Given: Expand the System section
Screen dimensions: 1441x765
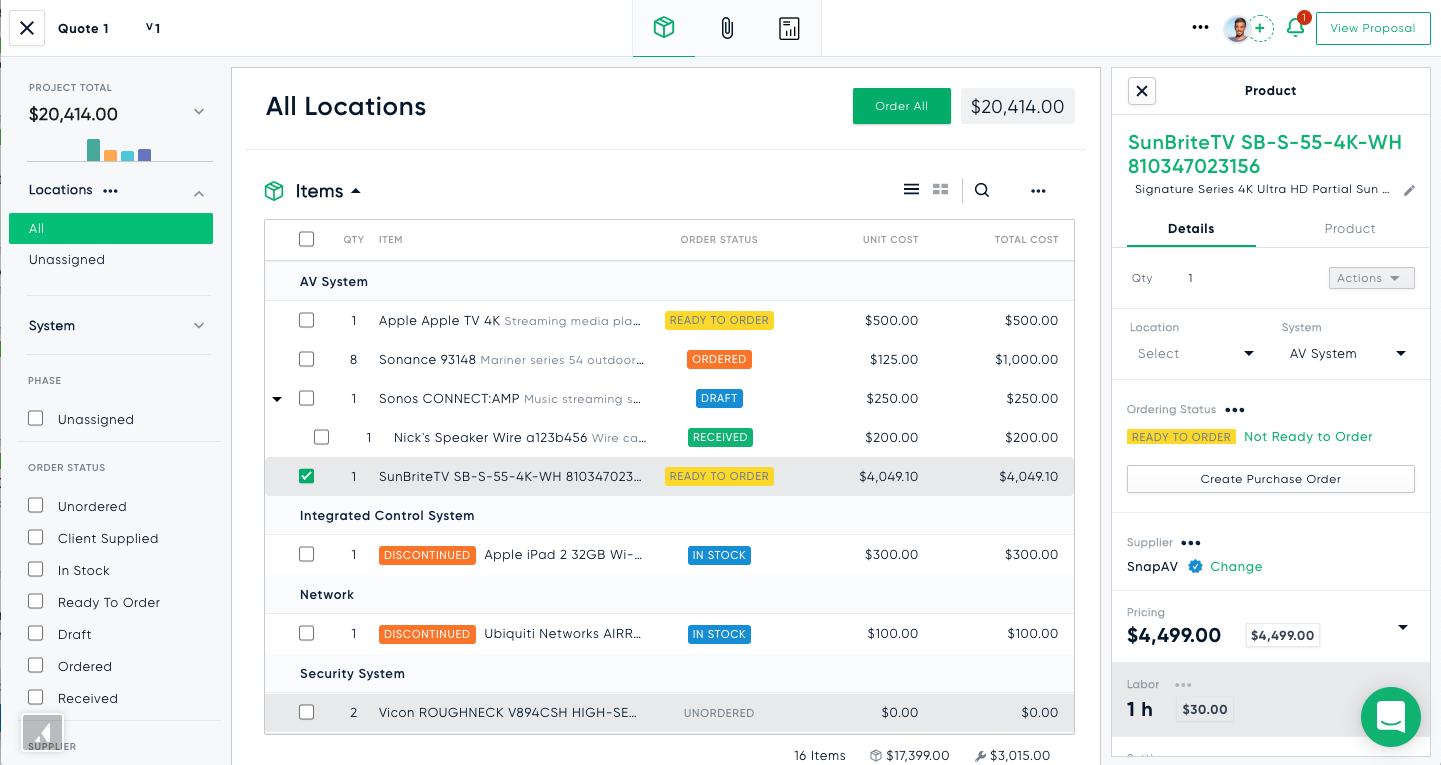Looking at the screenshot, I should coord(199,326).
